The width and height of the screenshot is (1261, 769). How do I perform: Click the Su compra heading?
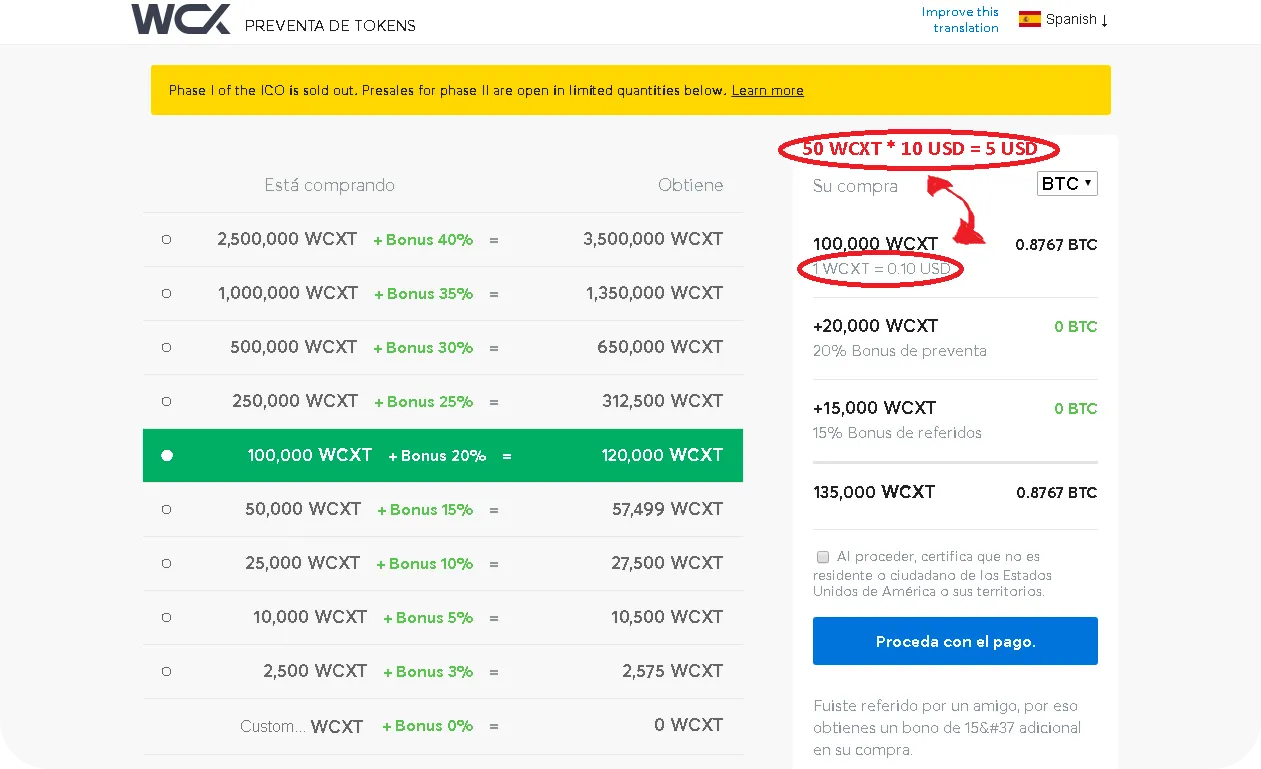coord(855,186)
